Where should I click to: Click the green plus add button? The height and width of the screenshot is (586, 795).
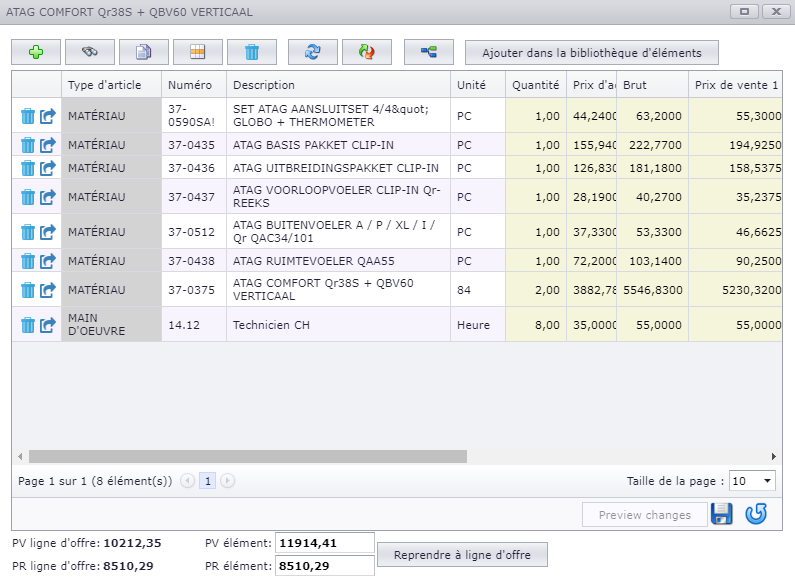[36, 52]
